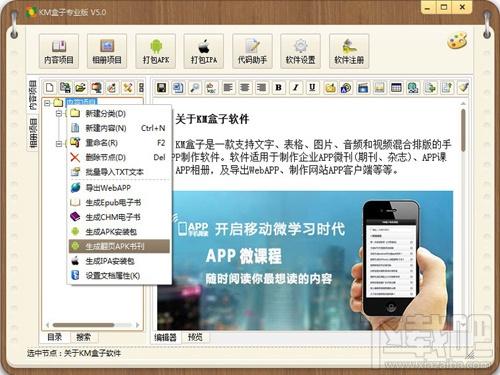
Task: Click the insert table icon
Action: click(x=396, y=88)
